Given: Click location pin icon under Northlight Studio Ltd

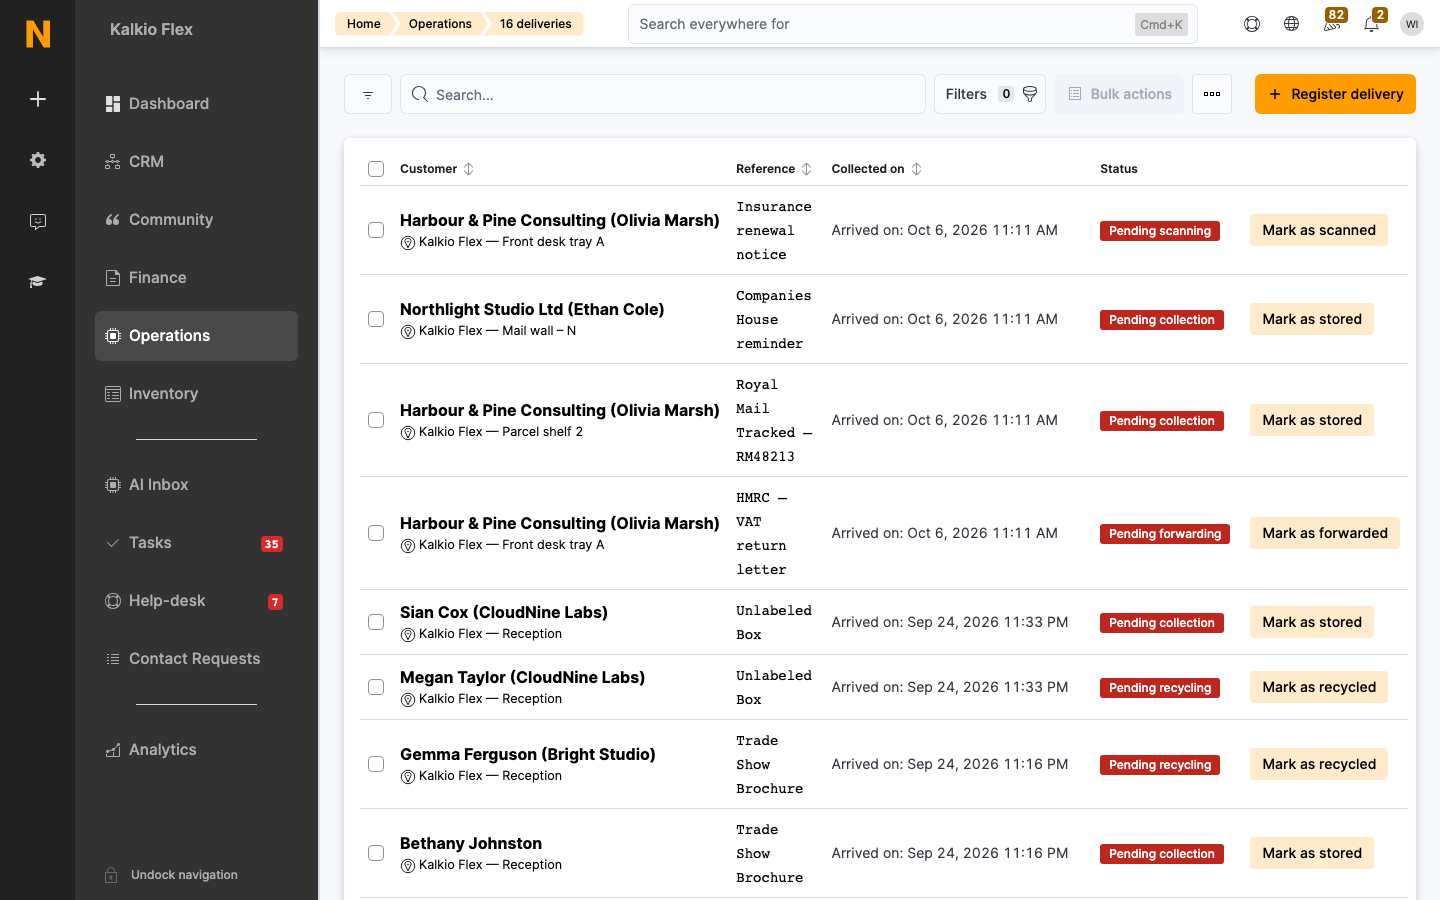Looking at the screenshot, I should tap(408, 332).
